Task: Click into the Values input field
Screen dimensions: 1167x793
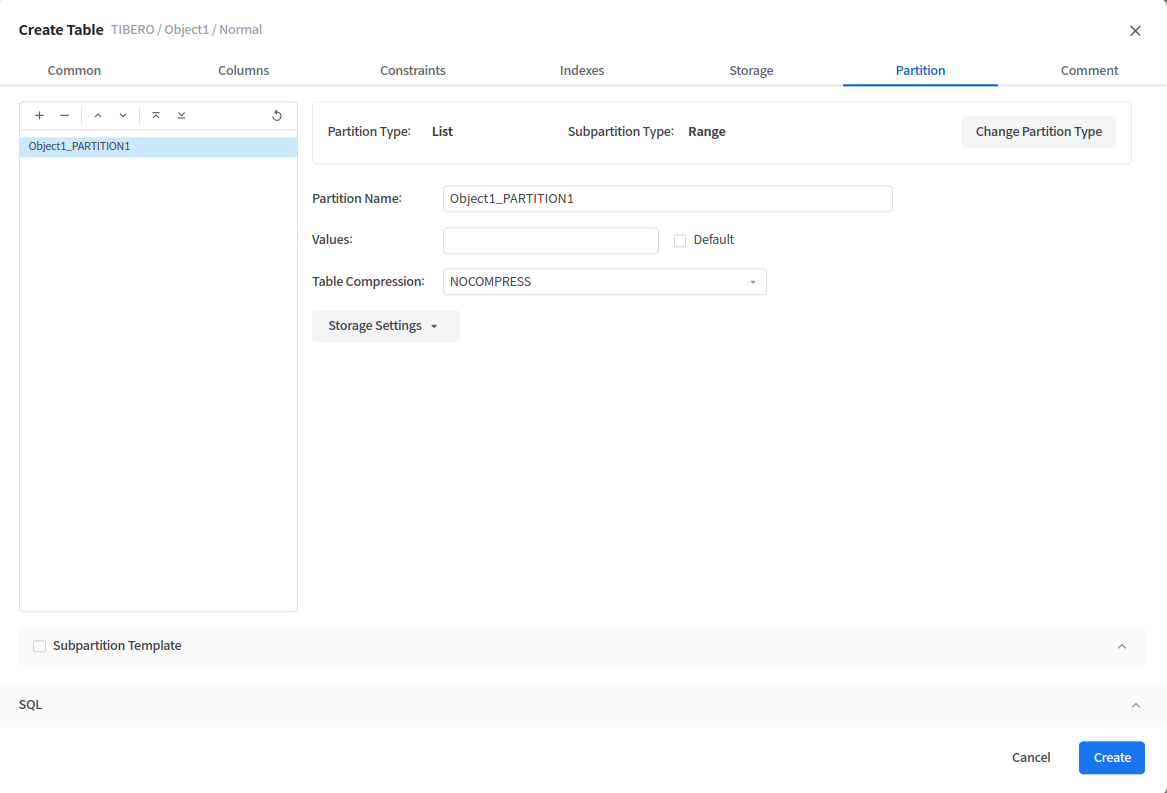Action: 550,241
